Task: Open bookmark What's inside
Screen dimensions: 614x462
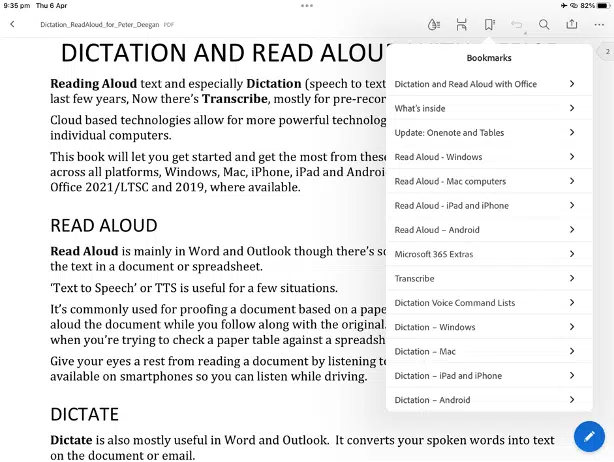Action: pos(489,108)
